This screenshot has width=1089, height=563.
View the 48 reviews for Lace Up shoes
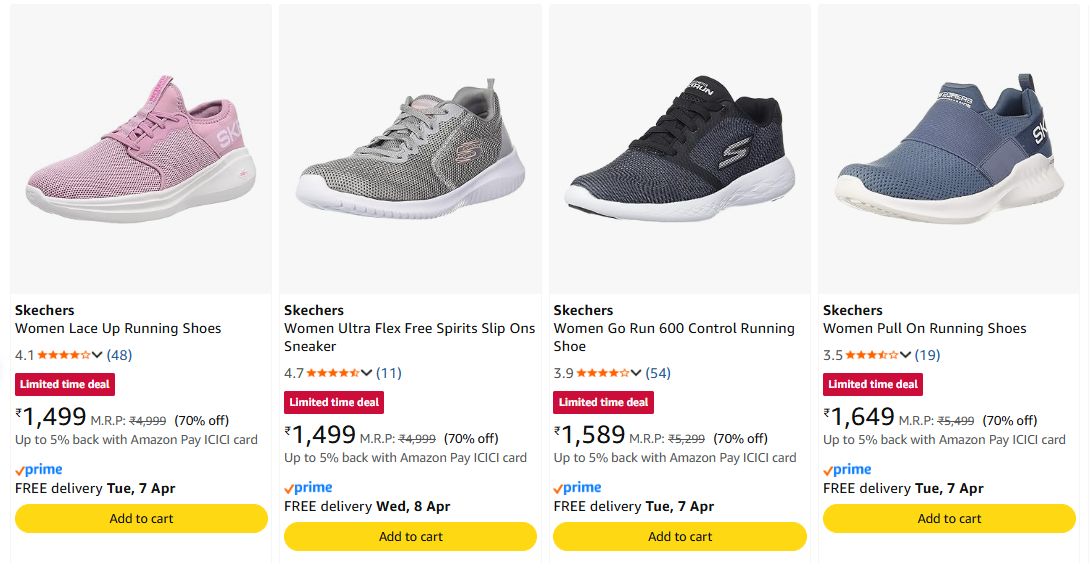120,355
